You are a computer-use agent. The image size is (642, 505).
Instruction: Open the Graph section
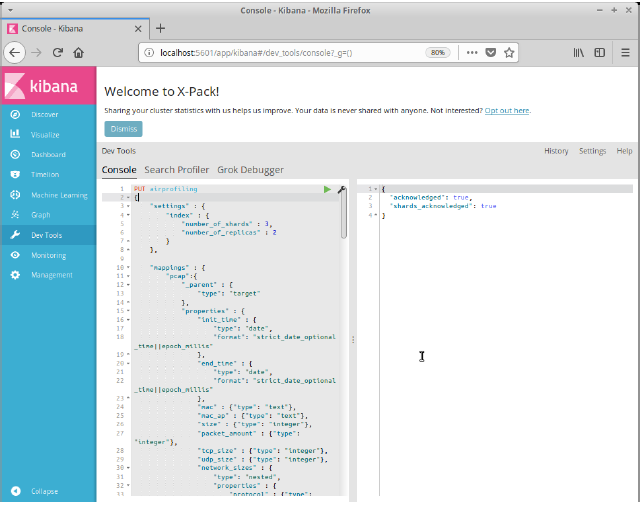click(40, 215)
